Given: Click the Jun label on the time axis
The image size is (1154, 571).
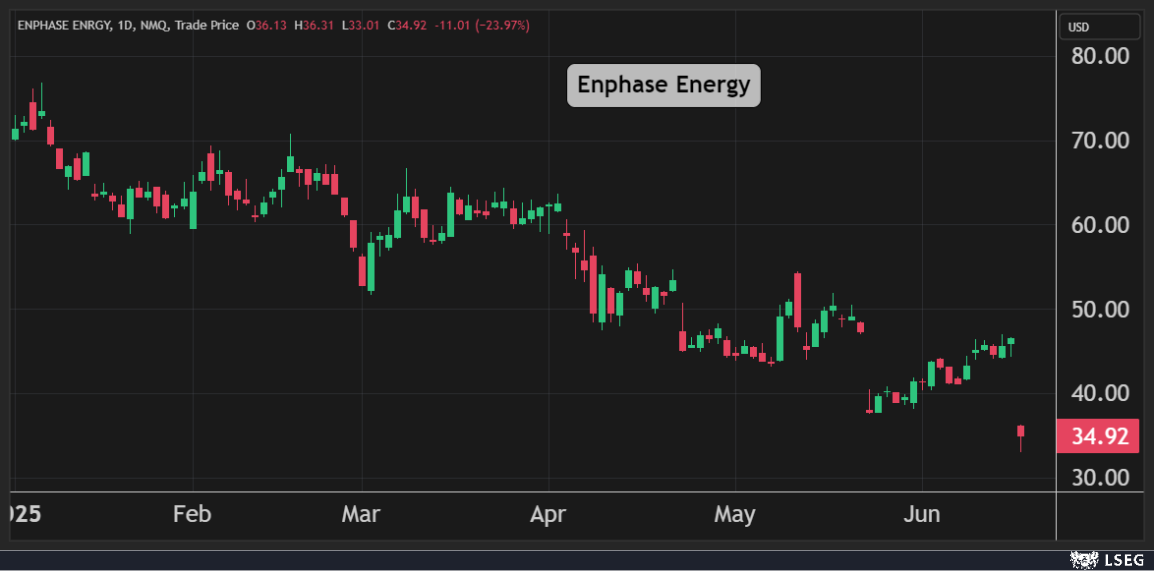Looking at the screenshot, I should (x=921, y=514).
